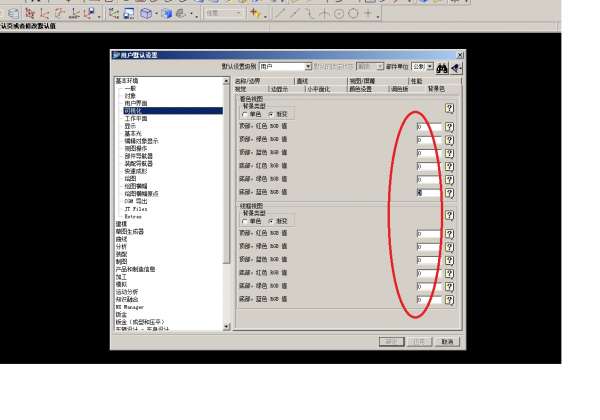600x420 pixels.
Task: Click the tree scrollbar down arrow
Action: point(227,328)
